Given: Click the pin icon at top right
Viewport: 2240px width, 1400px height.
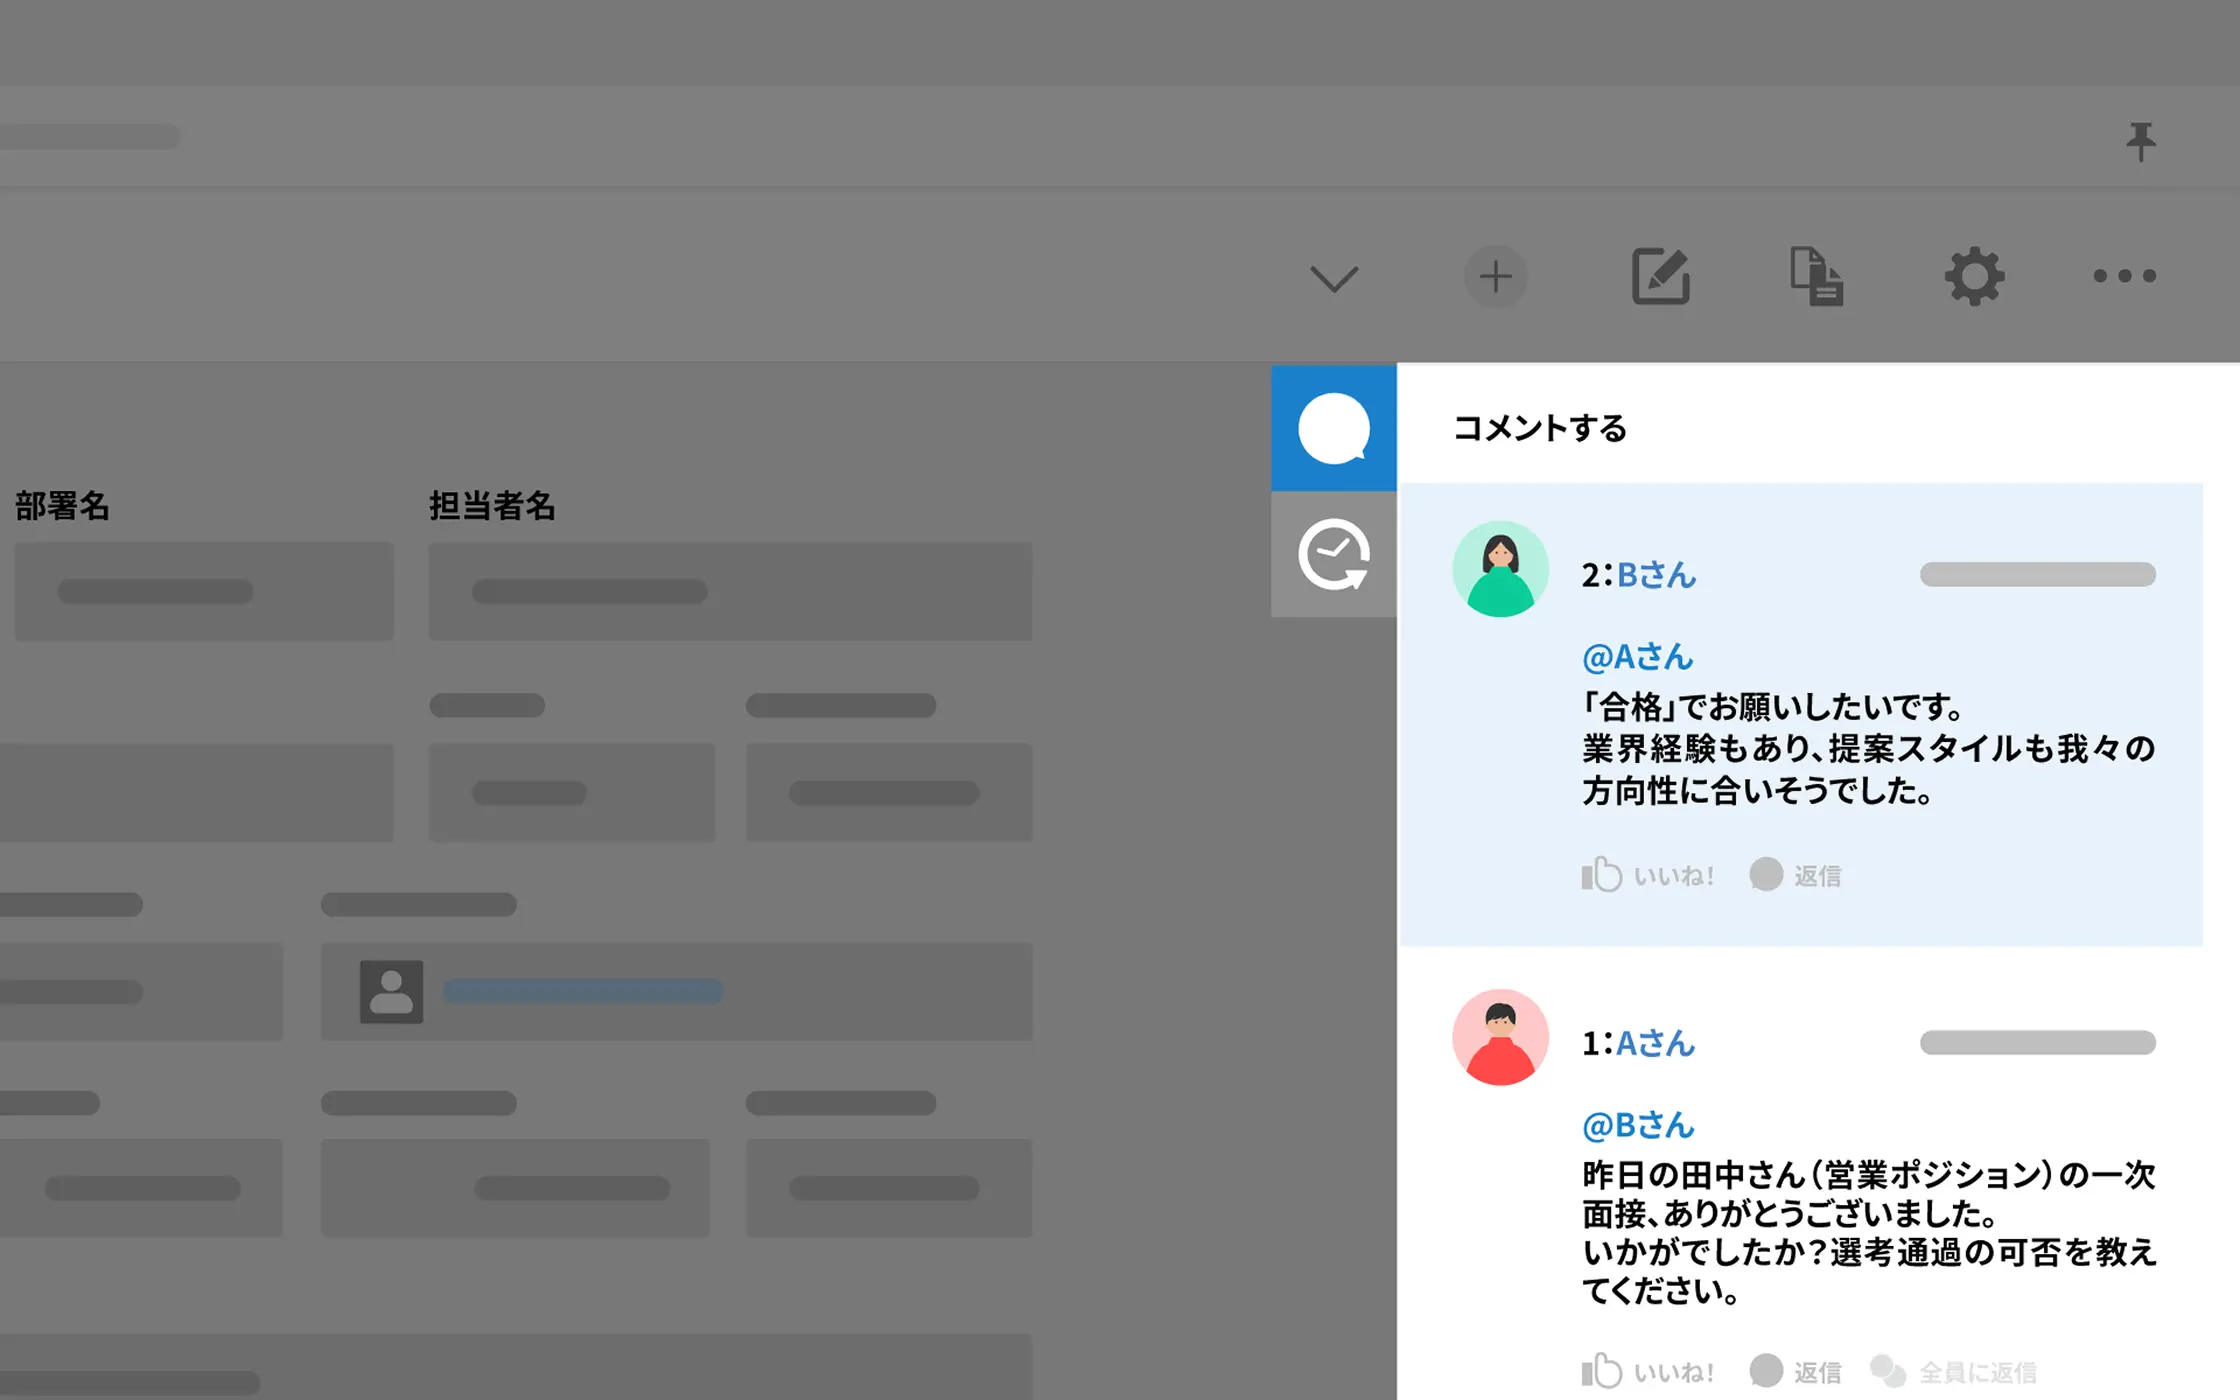Looking at the screenshot, I should [2140, 141].
